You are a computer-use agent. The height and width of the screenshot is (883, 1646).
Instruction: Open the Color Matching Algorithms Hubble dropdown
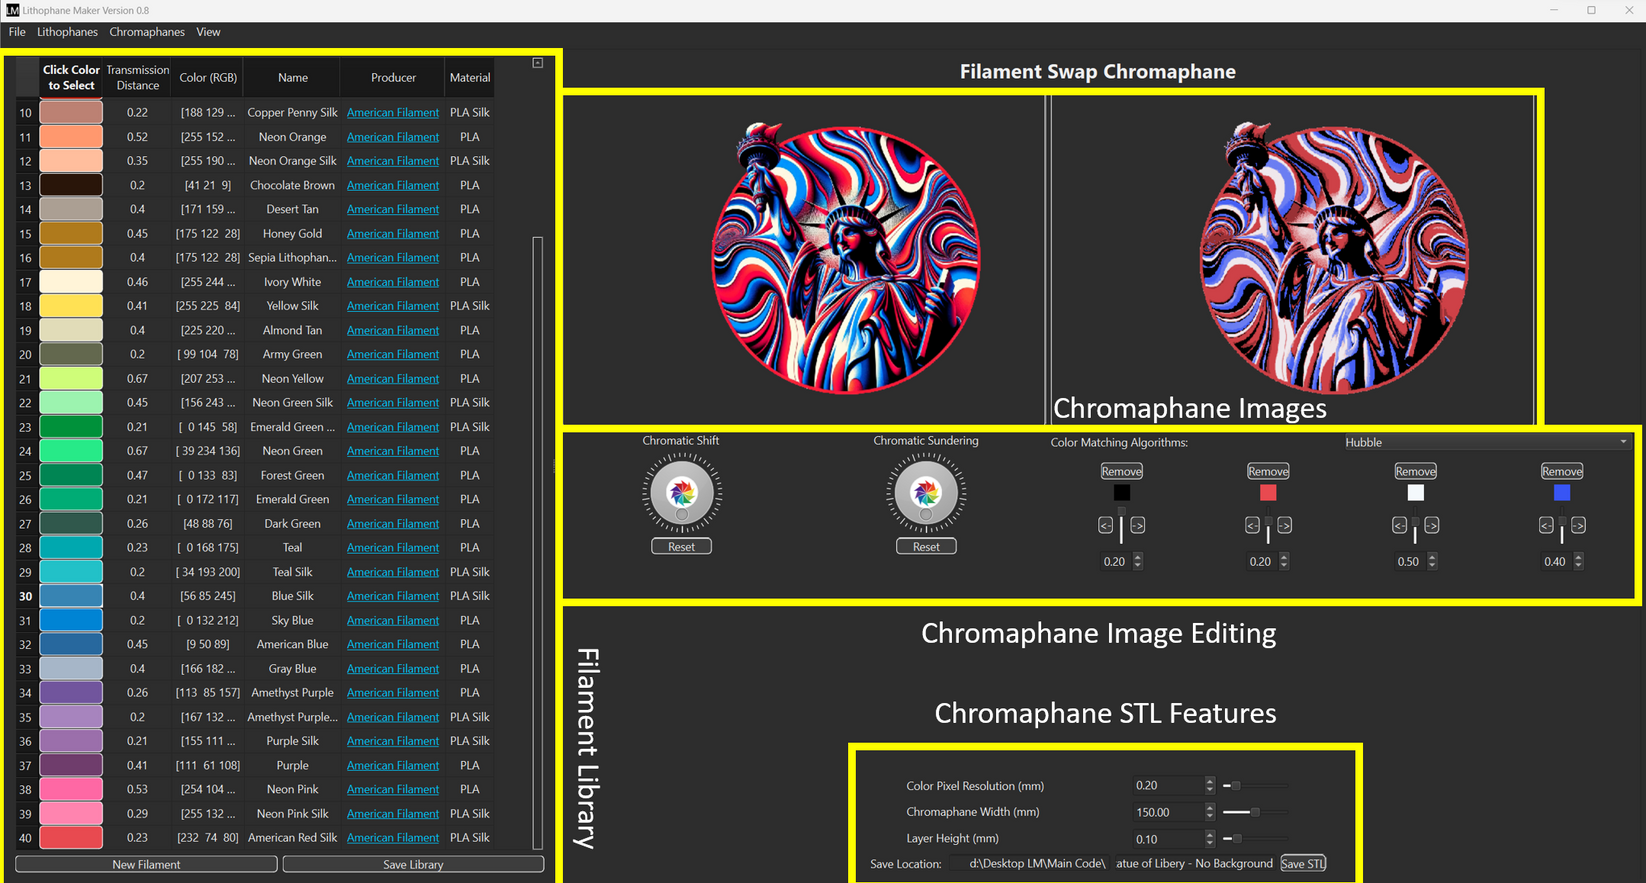[1486, 442]
